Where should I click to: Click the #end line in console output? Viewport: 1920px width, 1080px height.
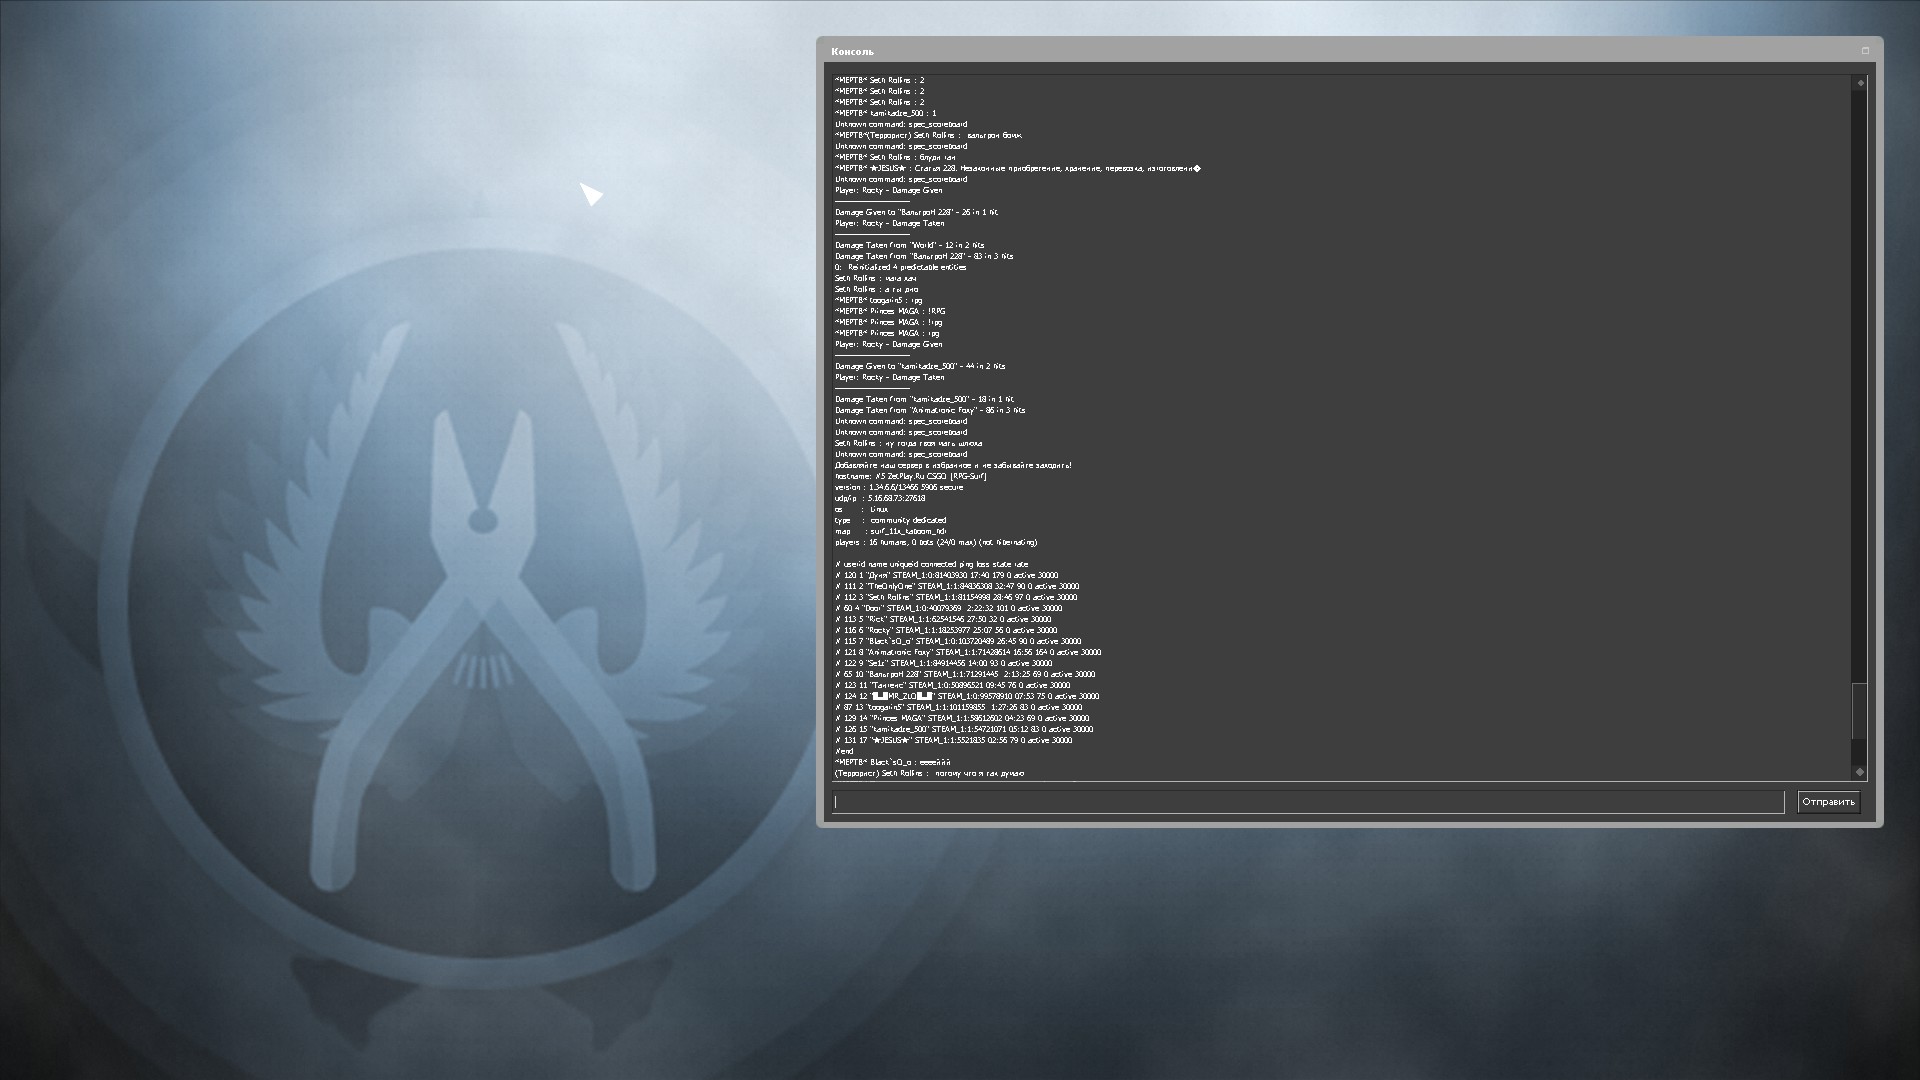pyautogui.click(x=844, y=751)
